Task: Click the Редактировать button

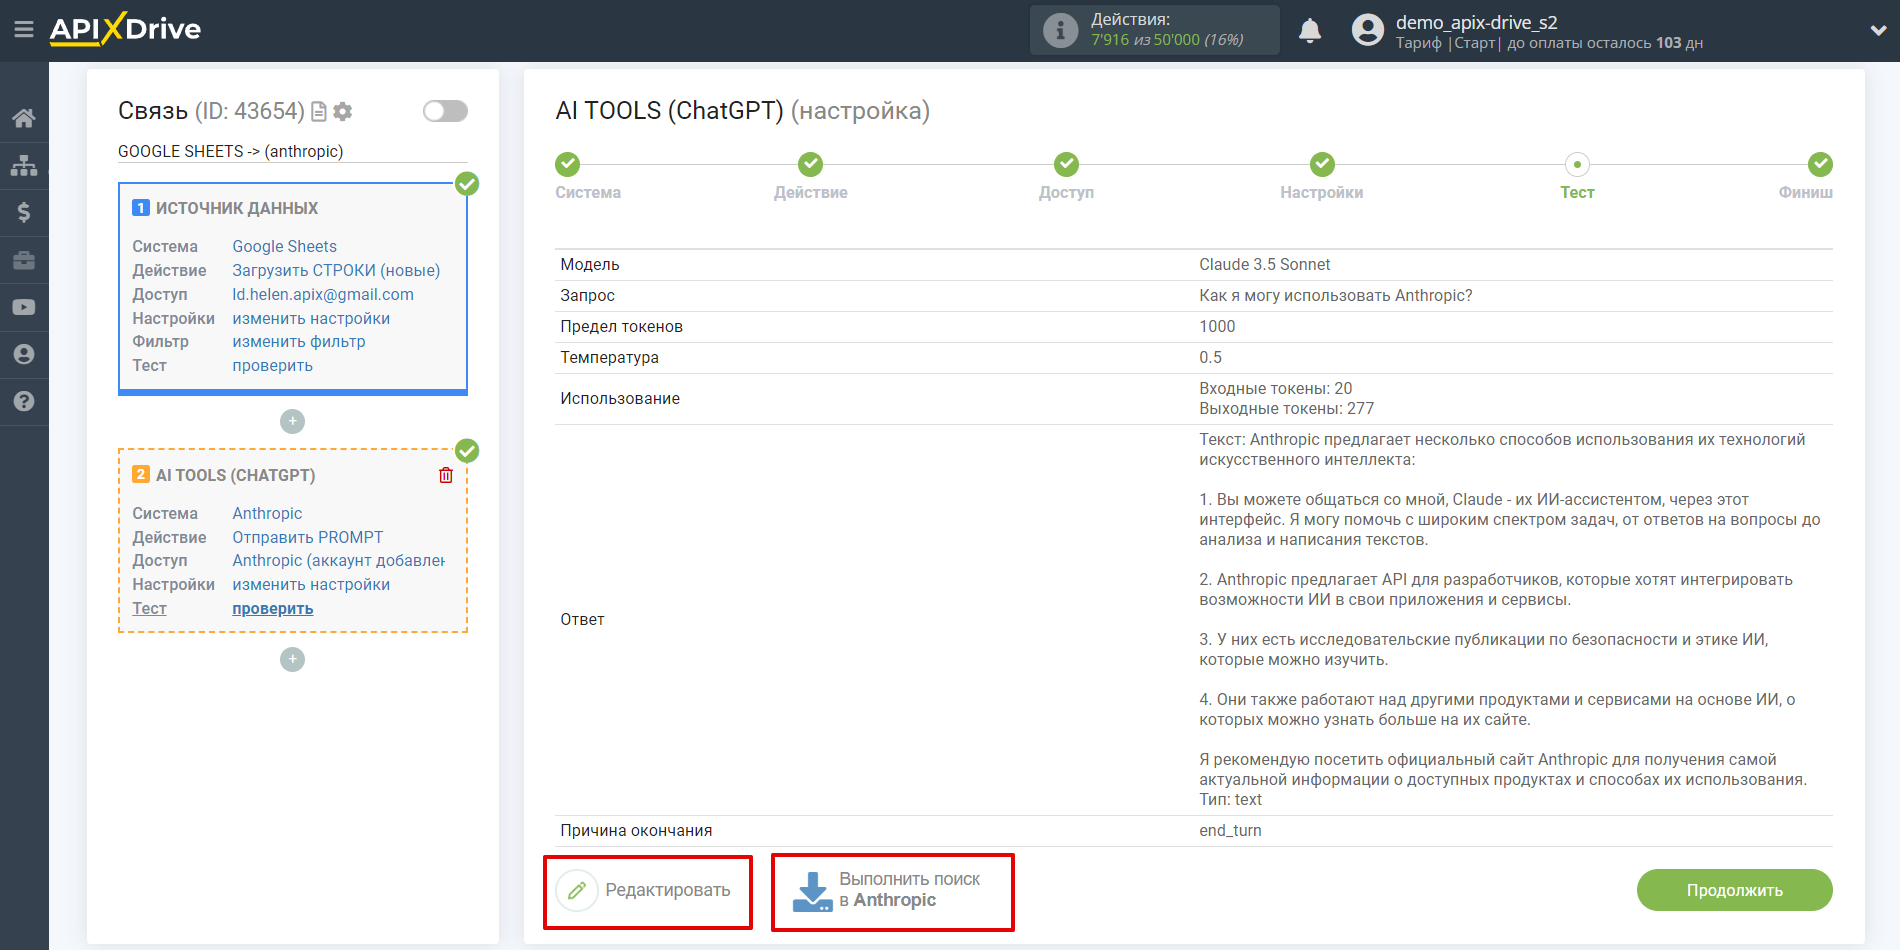Action: (647, 890)
